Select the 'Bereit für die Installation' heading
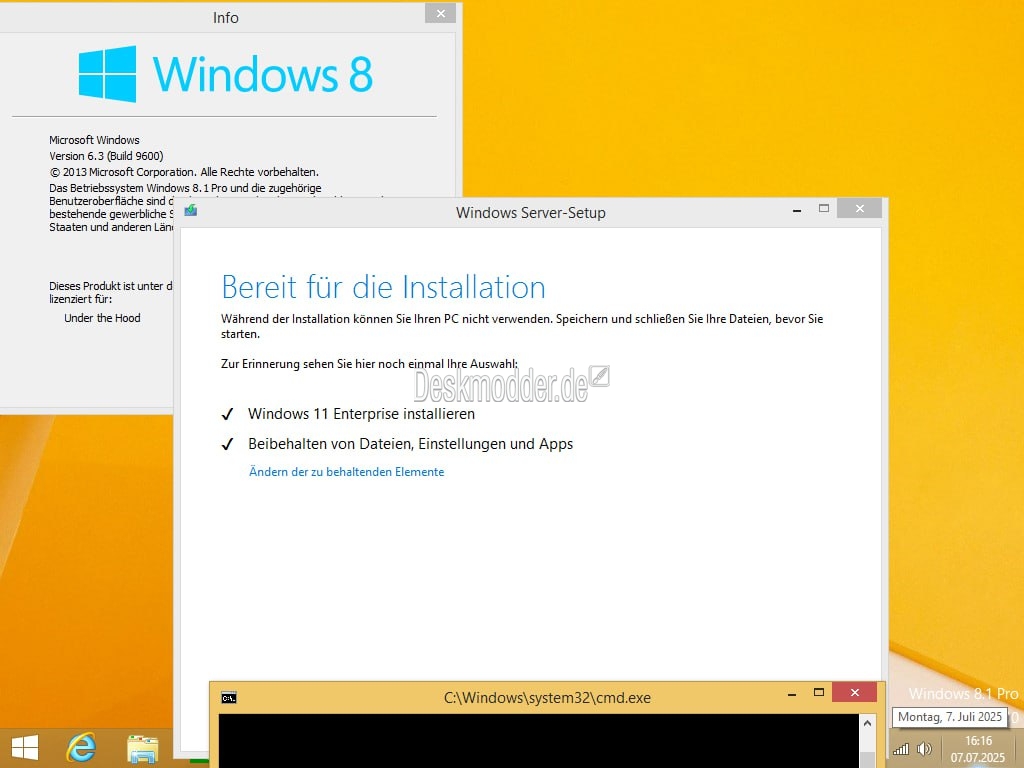This screenshot has height=768, width=1024. (x=383, y=287)
